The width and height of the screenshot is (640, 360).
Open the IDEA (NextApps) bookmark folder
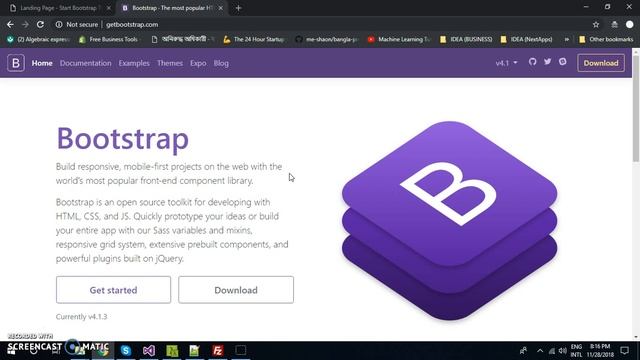click(x=526, y=39)
